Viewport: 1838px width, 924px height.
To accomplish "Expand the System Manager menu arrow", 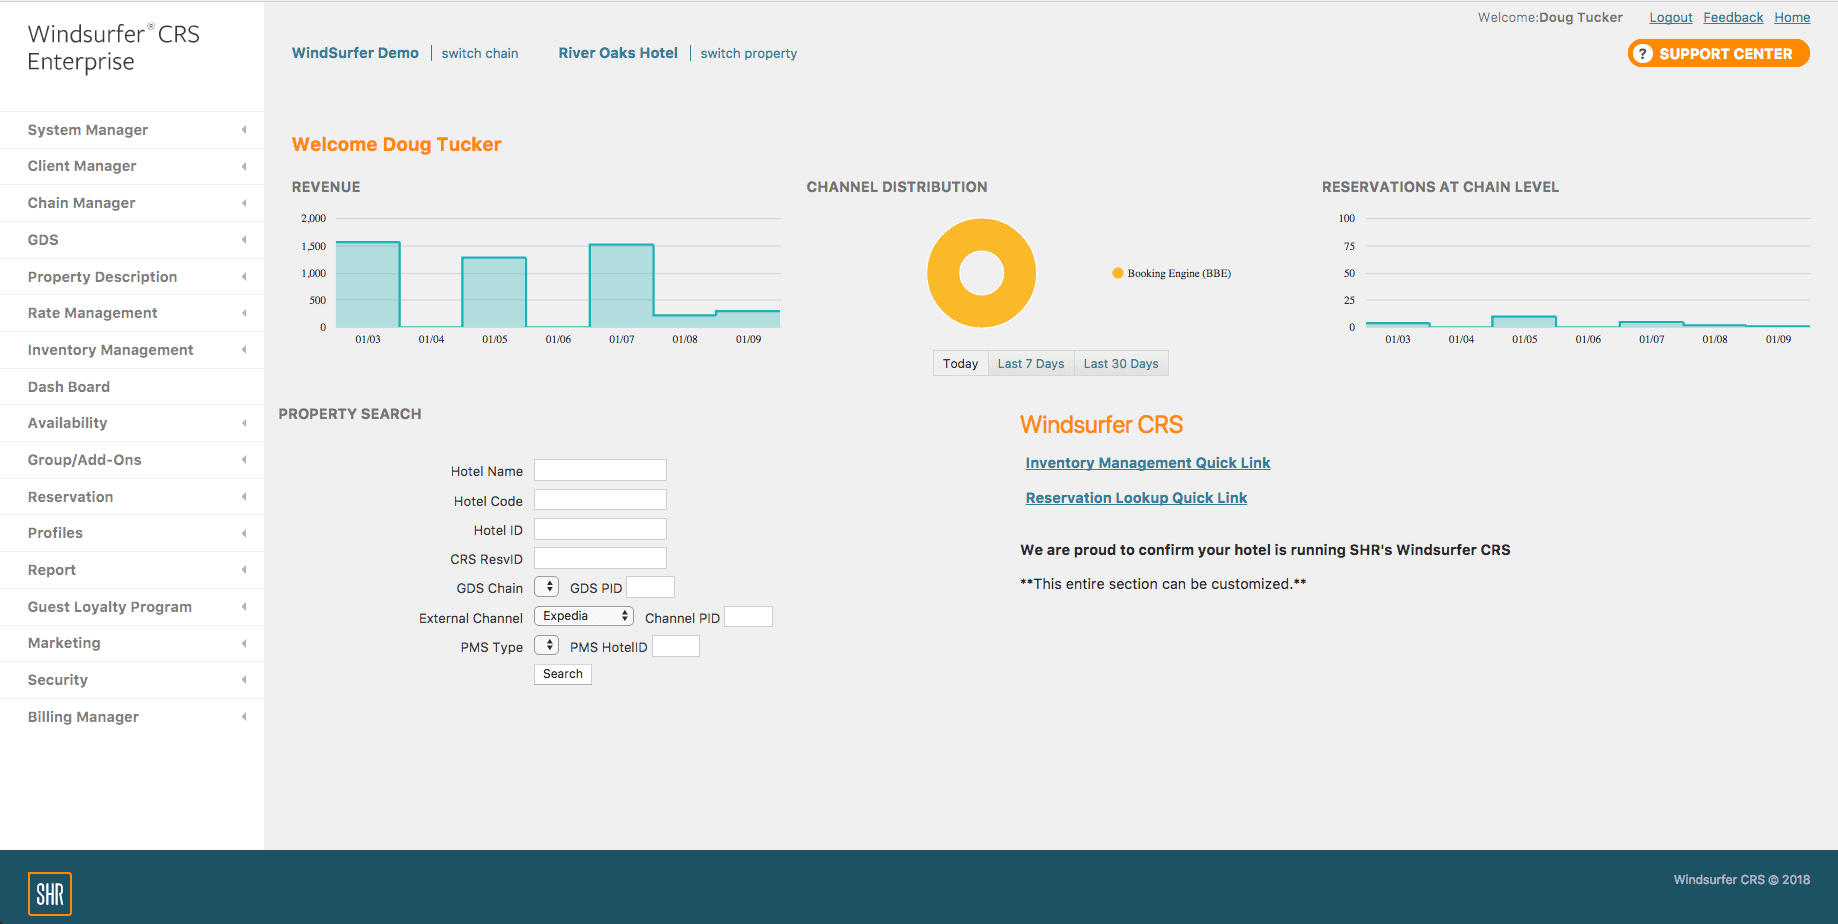I will [244, 130].
